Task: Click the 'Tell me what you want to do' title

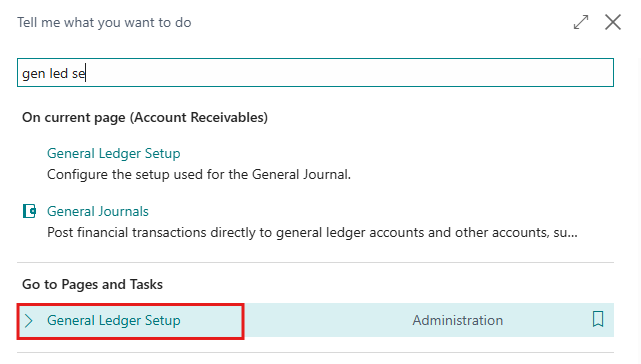Action: 104,22
